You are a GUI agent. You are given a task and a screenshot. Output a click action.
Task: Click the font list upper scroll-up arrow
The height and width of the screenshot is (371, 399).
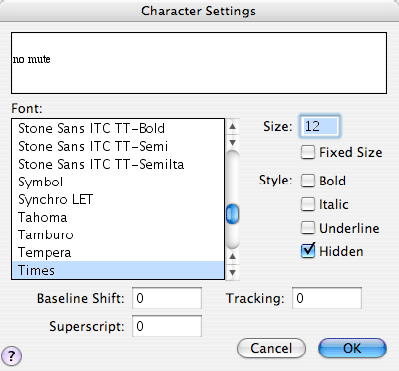[x=233, y=127]
